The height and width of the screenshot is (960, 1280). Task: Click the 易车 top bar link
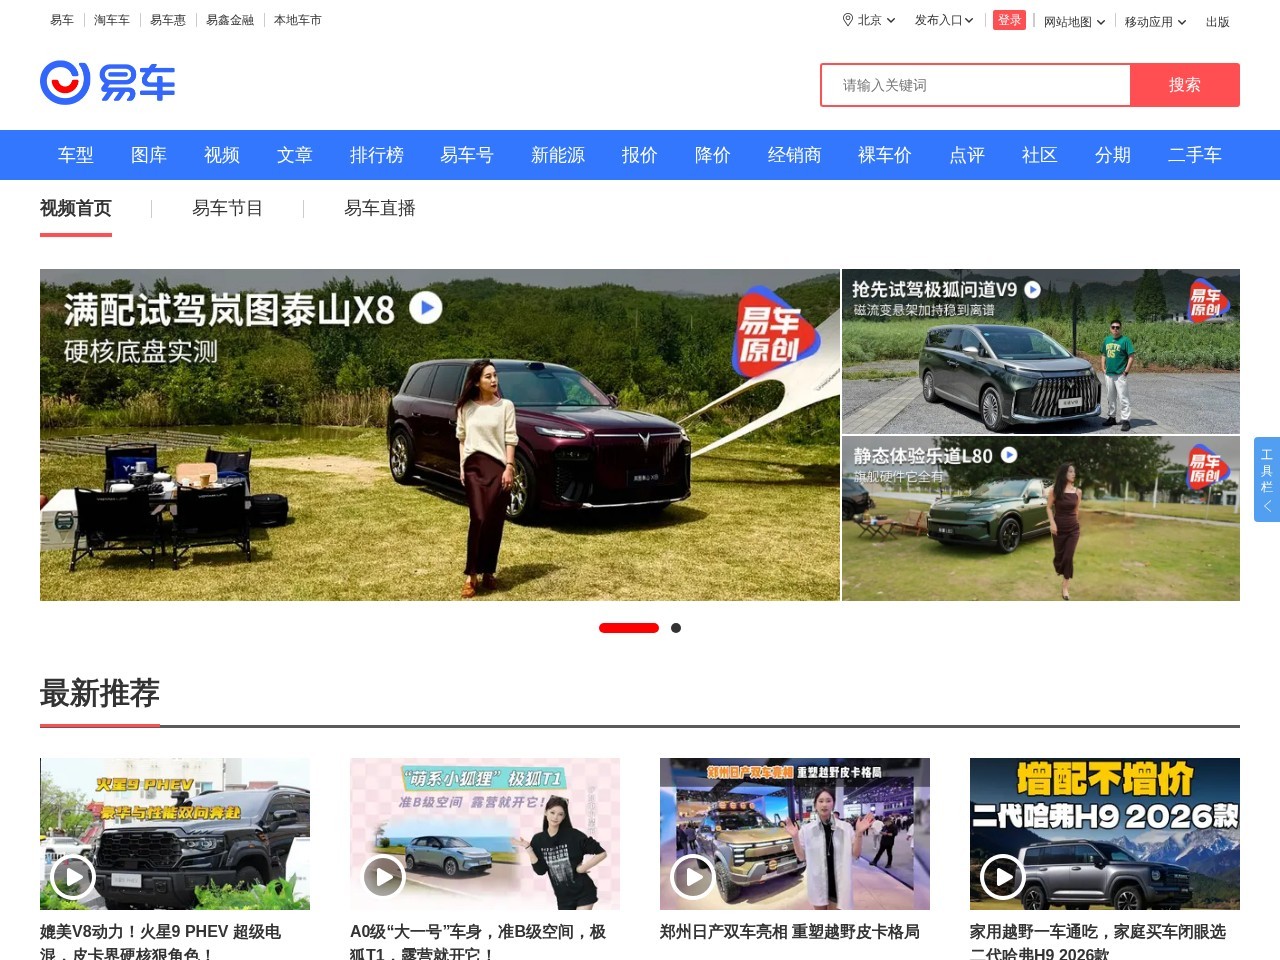[x=62, y=20]
